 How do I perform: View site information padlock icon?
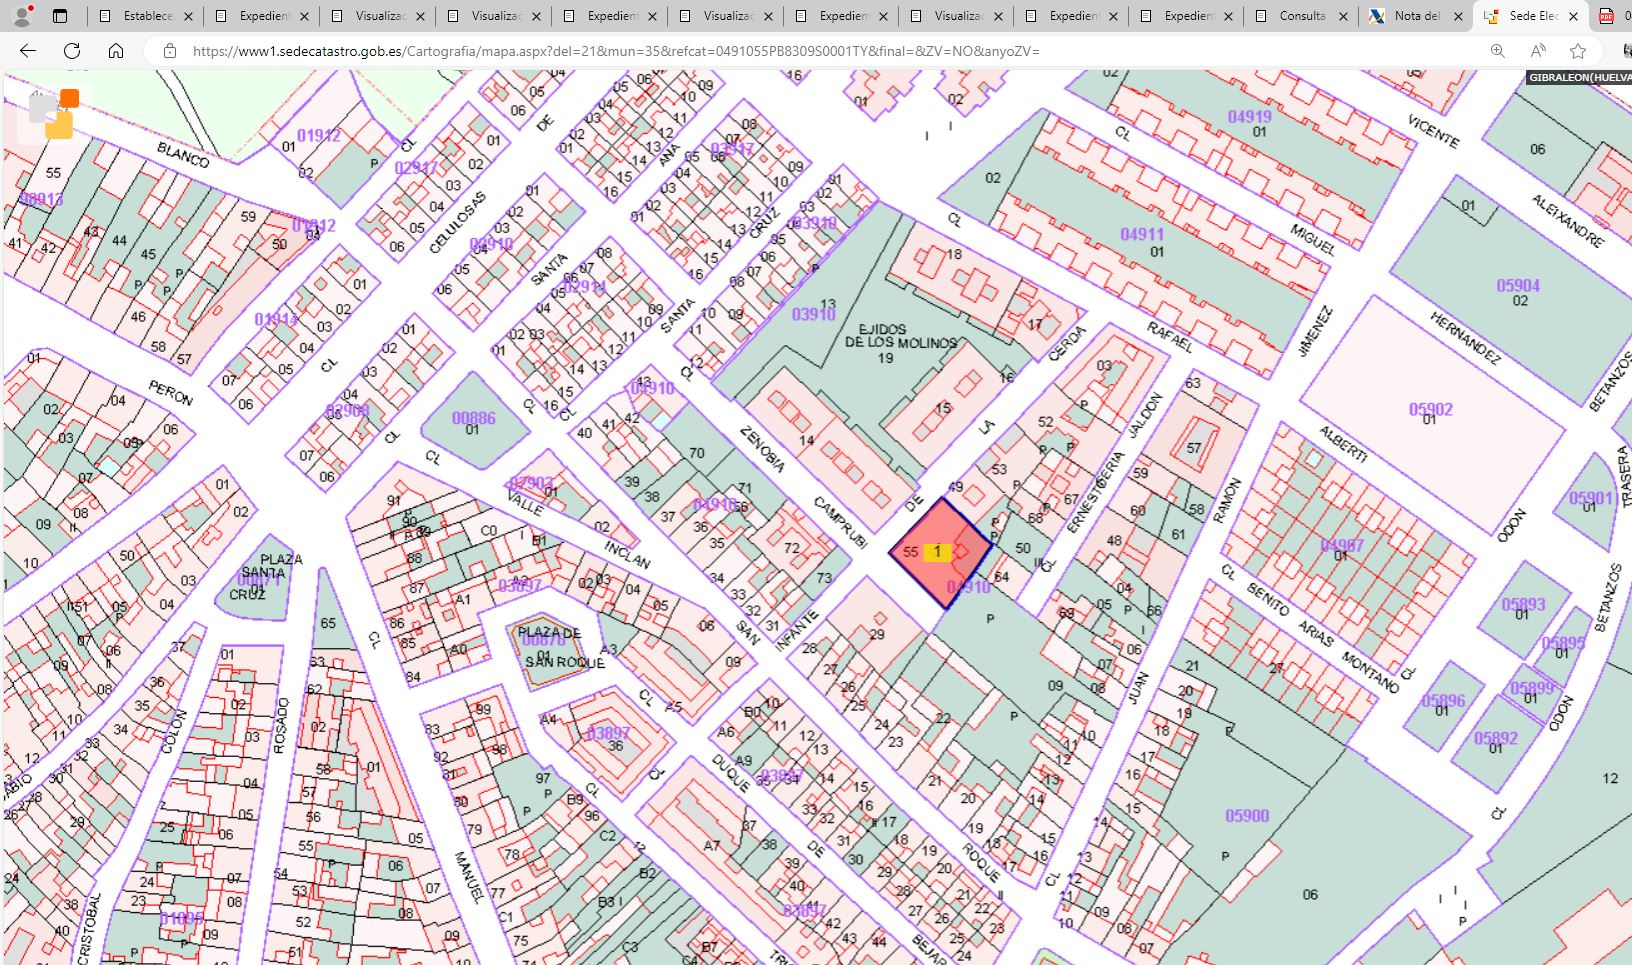pos(170,51)
